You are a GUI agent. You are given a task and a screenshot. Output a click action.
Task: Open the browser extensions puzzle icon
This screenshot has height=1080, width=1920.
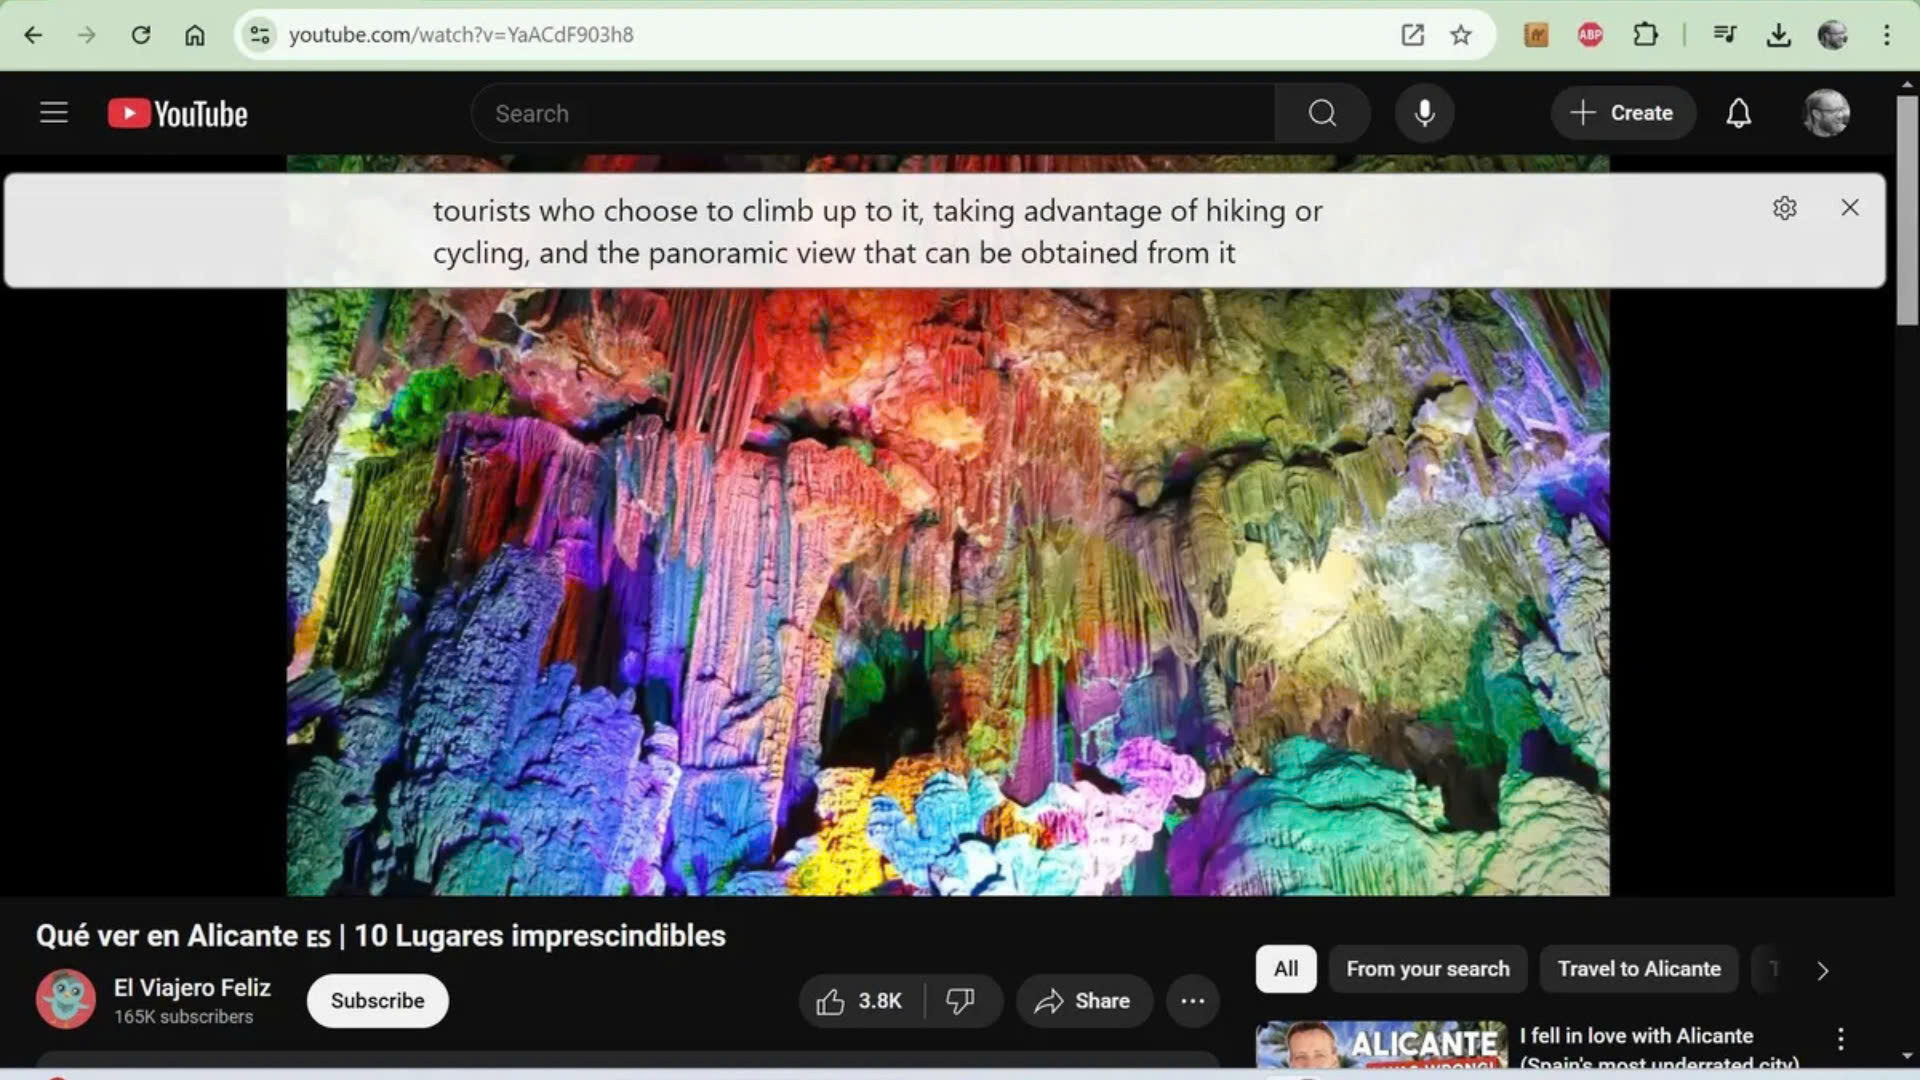1645,35
